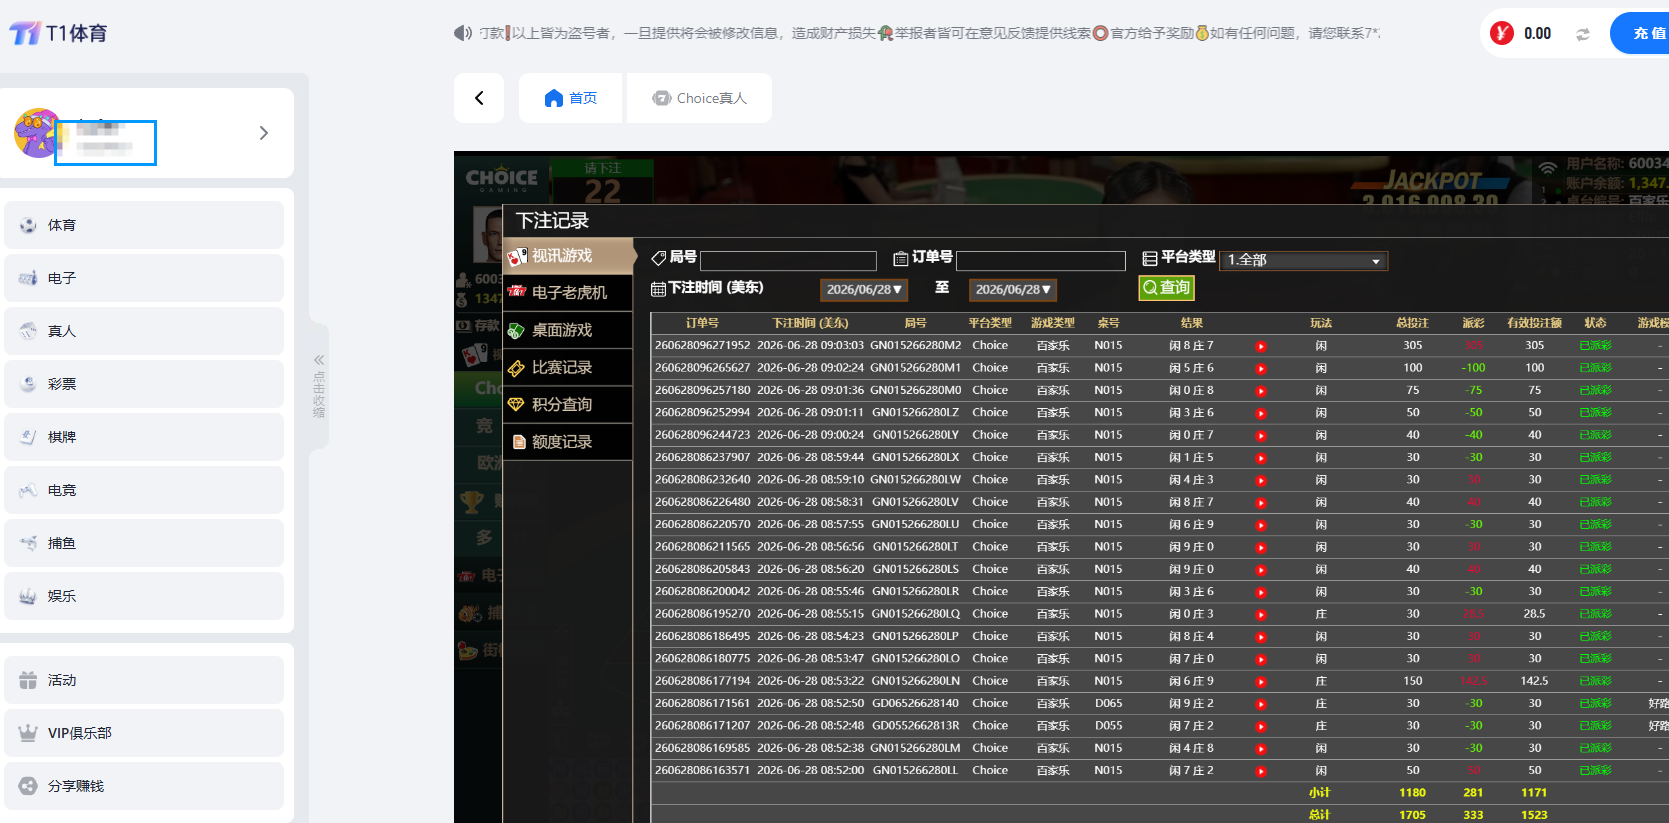Open 电子 category in sidebar
Viewport: 1669px width, 823px height.
point(144,278)
